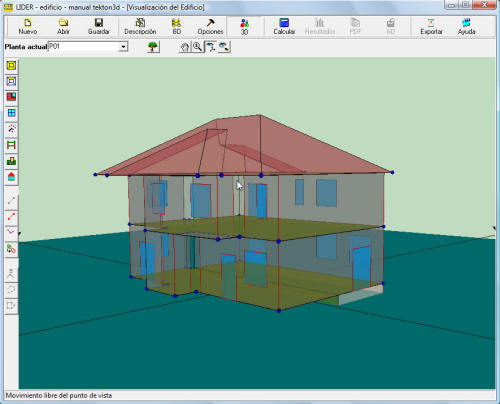500x404 pixels.
Task: Open a file with Abrir
Action: pos(63,27)
